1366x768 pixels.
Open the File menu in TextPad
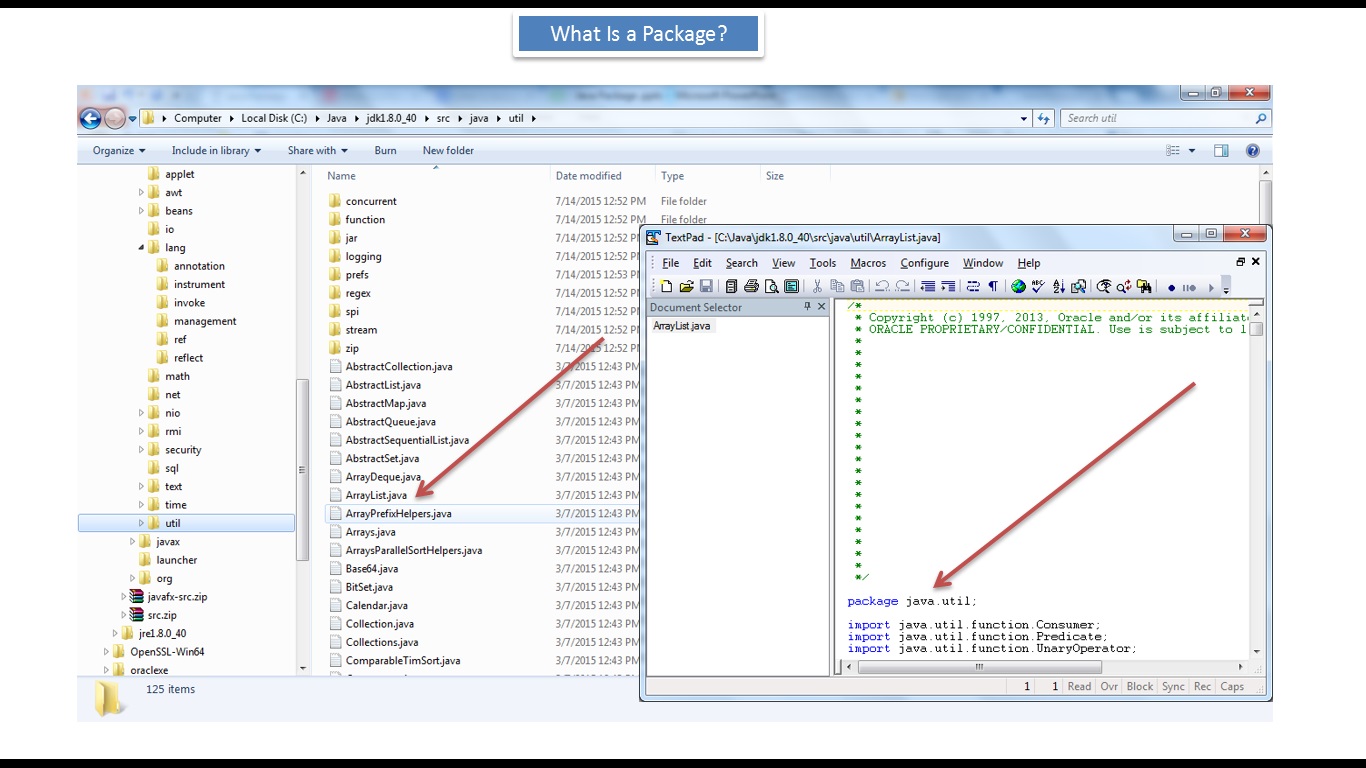(670, 263)
